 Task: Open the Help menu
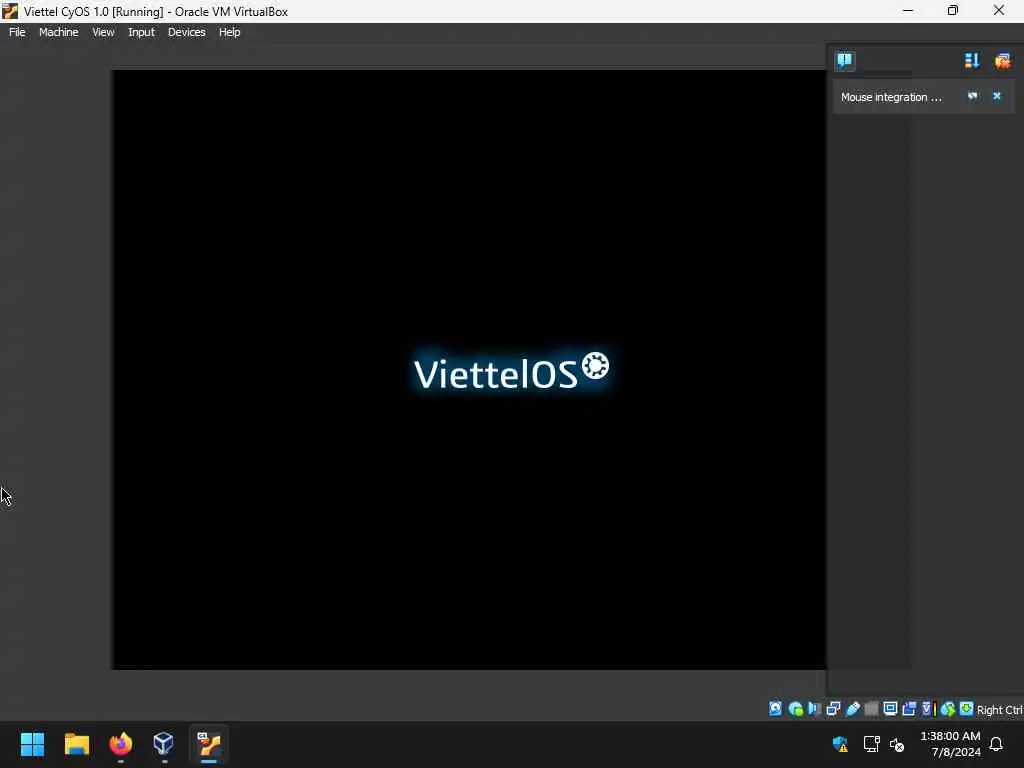229,32
